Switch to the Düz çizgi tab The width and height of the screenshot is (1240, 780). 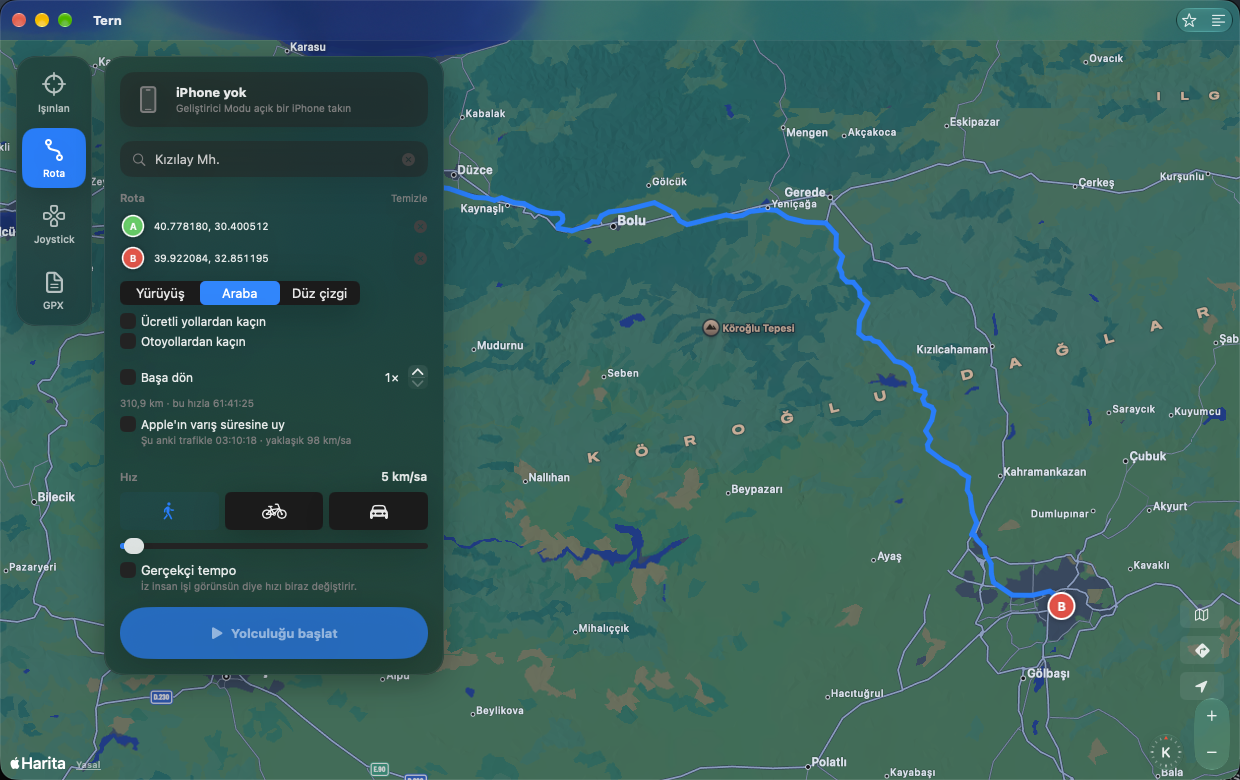(320, 293)
